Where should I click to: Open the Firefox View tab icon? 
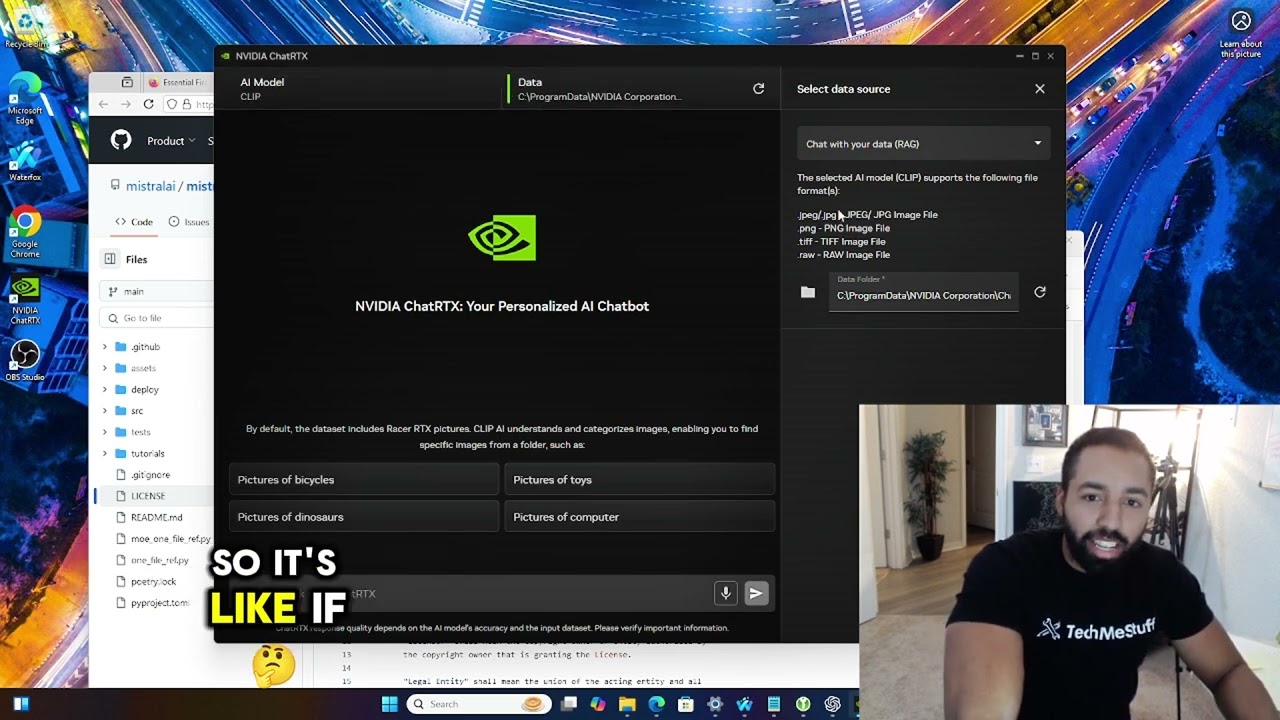[x=127, y=82]
